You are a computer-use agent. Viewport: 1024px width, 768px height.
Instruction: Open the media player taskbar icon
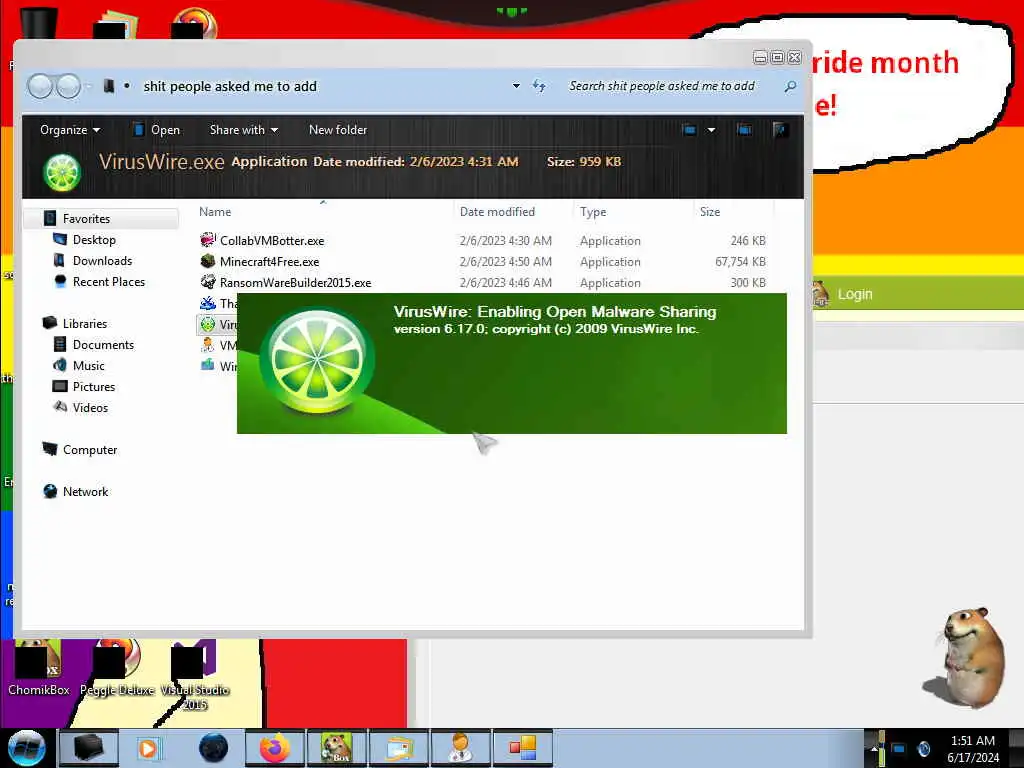(x=149, y=748)
